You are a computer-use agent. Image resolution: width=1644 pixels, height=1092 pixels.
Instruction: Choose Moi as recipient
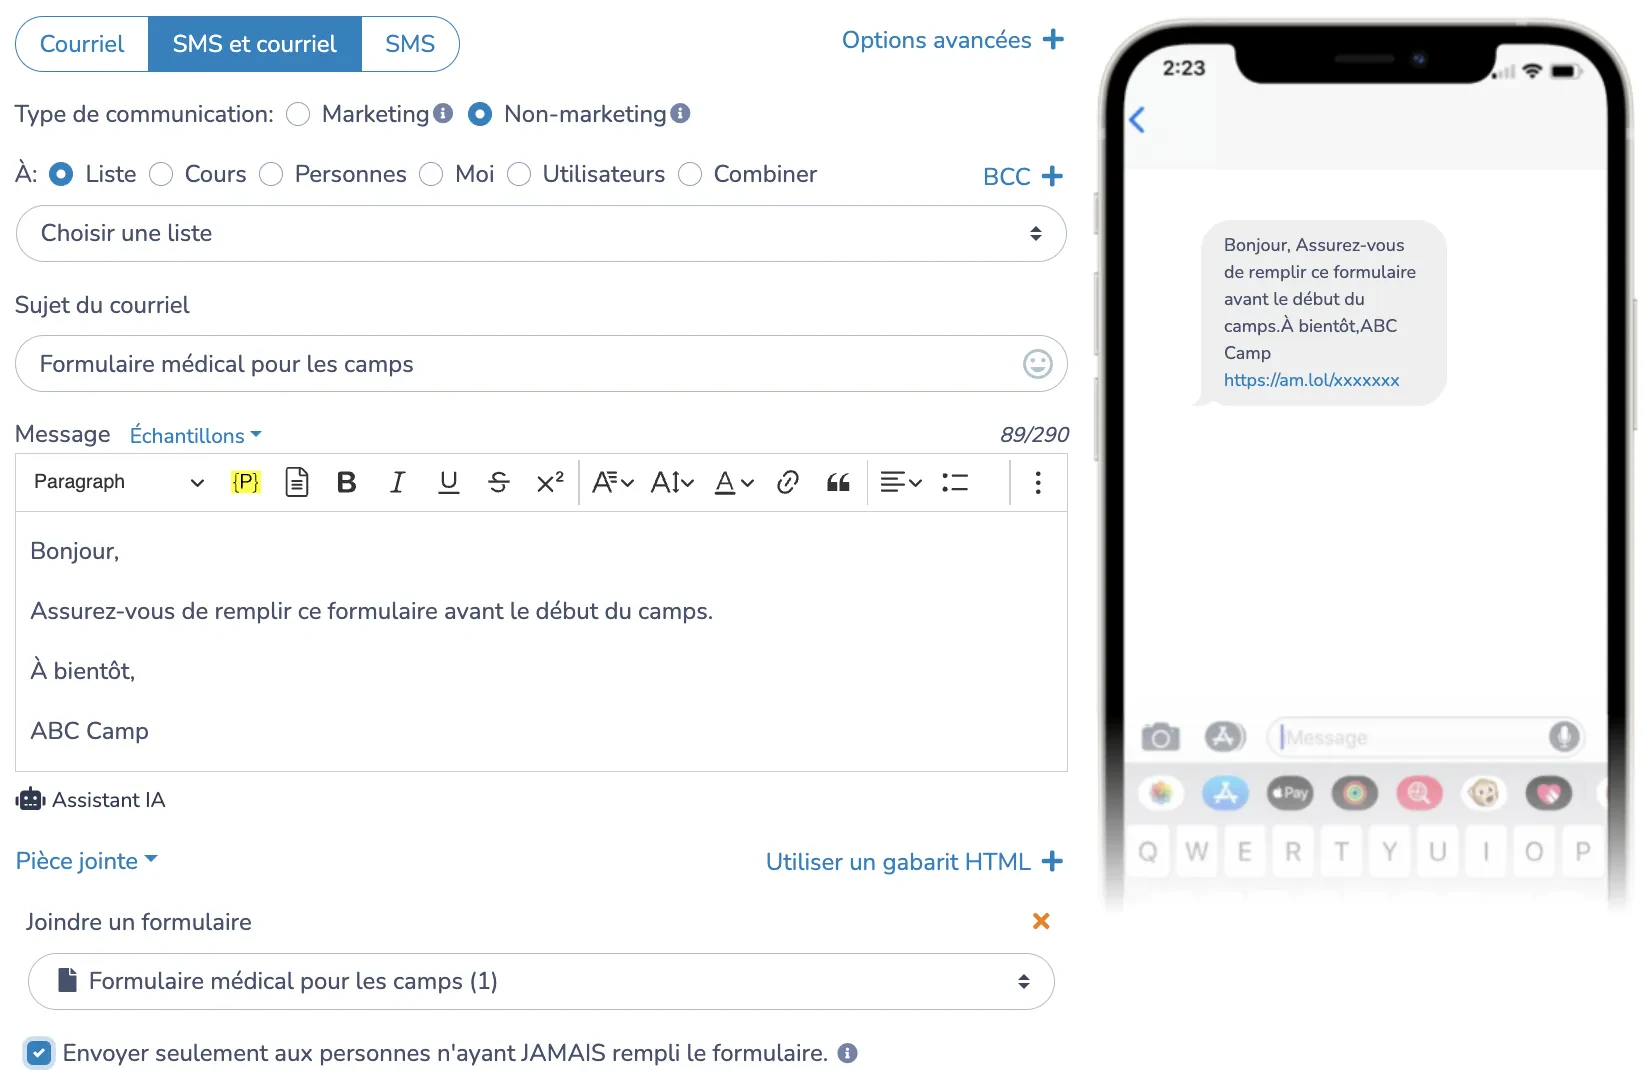pos(431,174)
